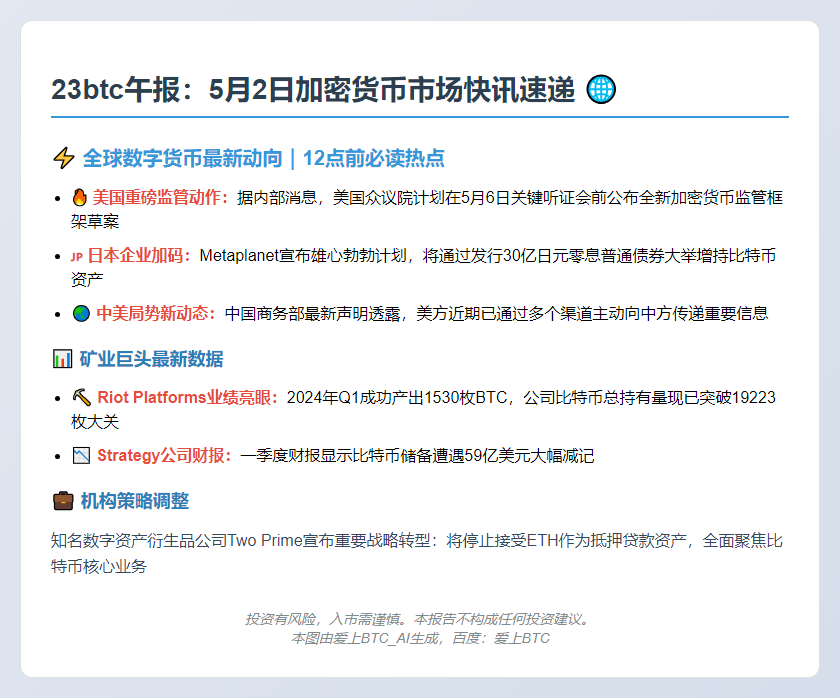The image size is (840, 698).
Task: Click the heading 矿业巨头最新数据
Action: tap(152, 359)
